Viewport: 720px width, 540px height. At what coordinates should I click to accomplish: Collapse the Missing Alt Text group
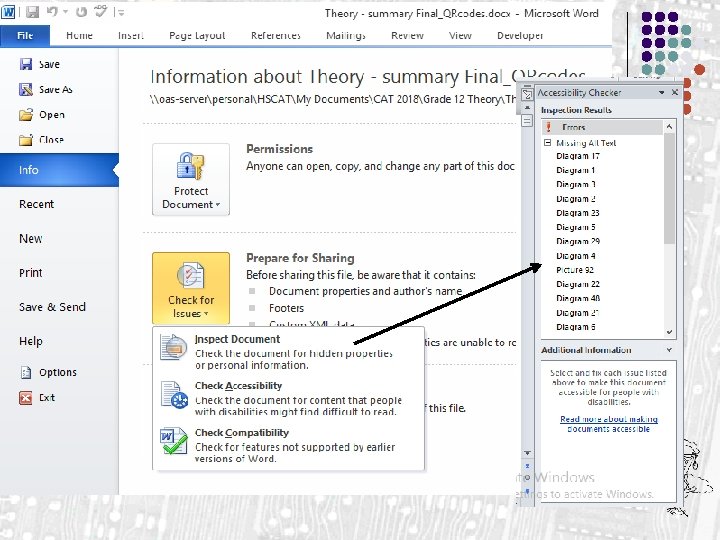click(547, 143)
